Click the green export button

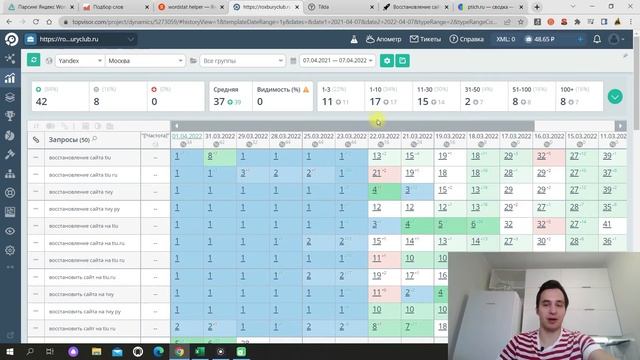click(402, 61)
